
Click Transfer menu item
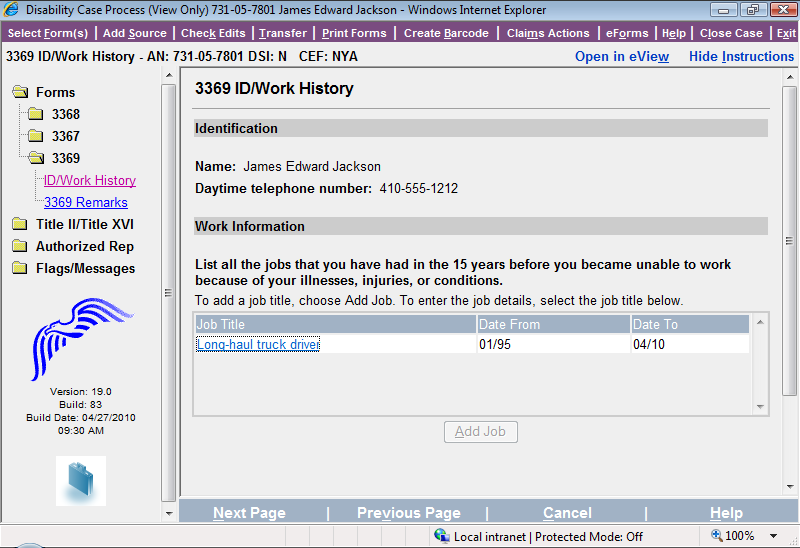283,33
